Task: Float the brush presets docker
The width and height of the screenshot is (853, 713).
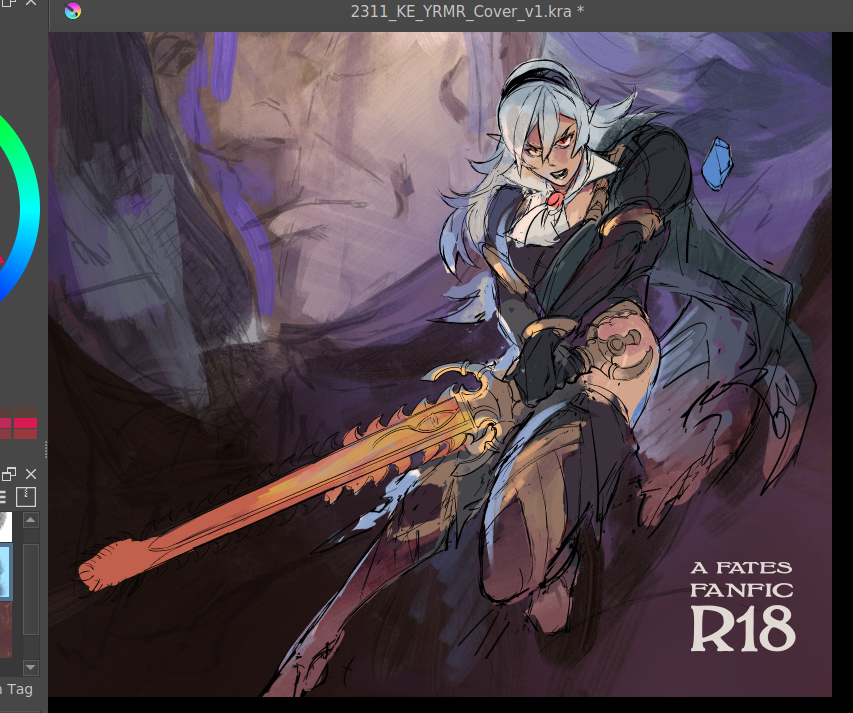Action: click(x=9, y=473)
